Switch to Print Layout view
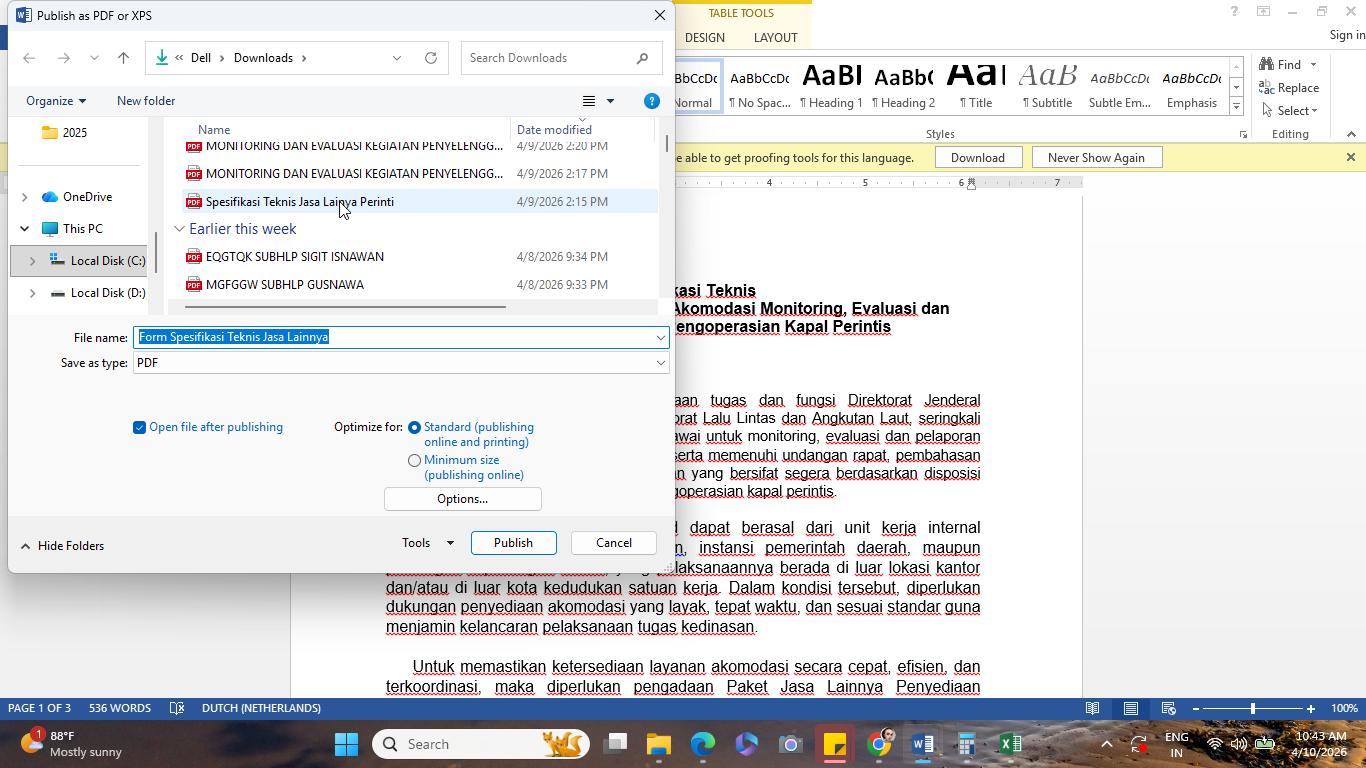This screenshot has width=1366, height=768. [x=1131, y=708]
